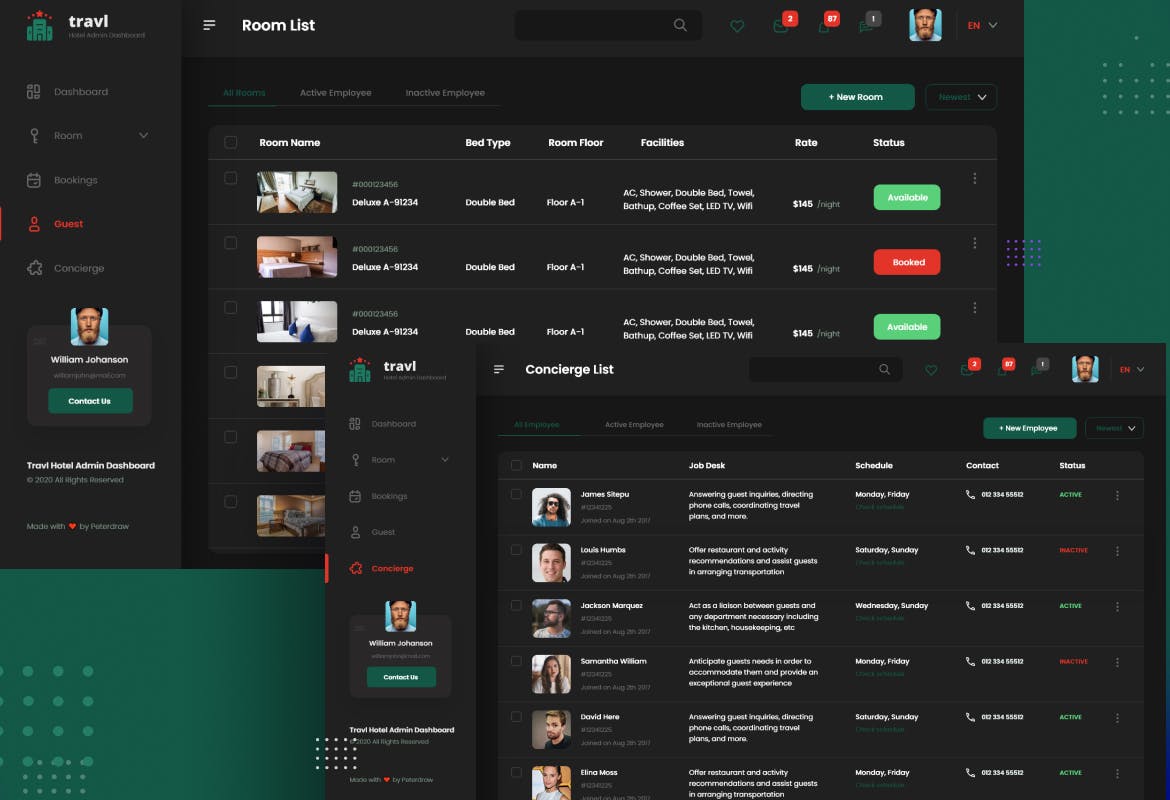Open more options for first Deluxe A-91234 Available row
This screenshot has height=800, width=1170.
tap(975, 178)
